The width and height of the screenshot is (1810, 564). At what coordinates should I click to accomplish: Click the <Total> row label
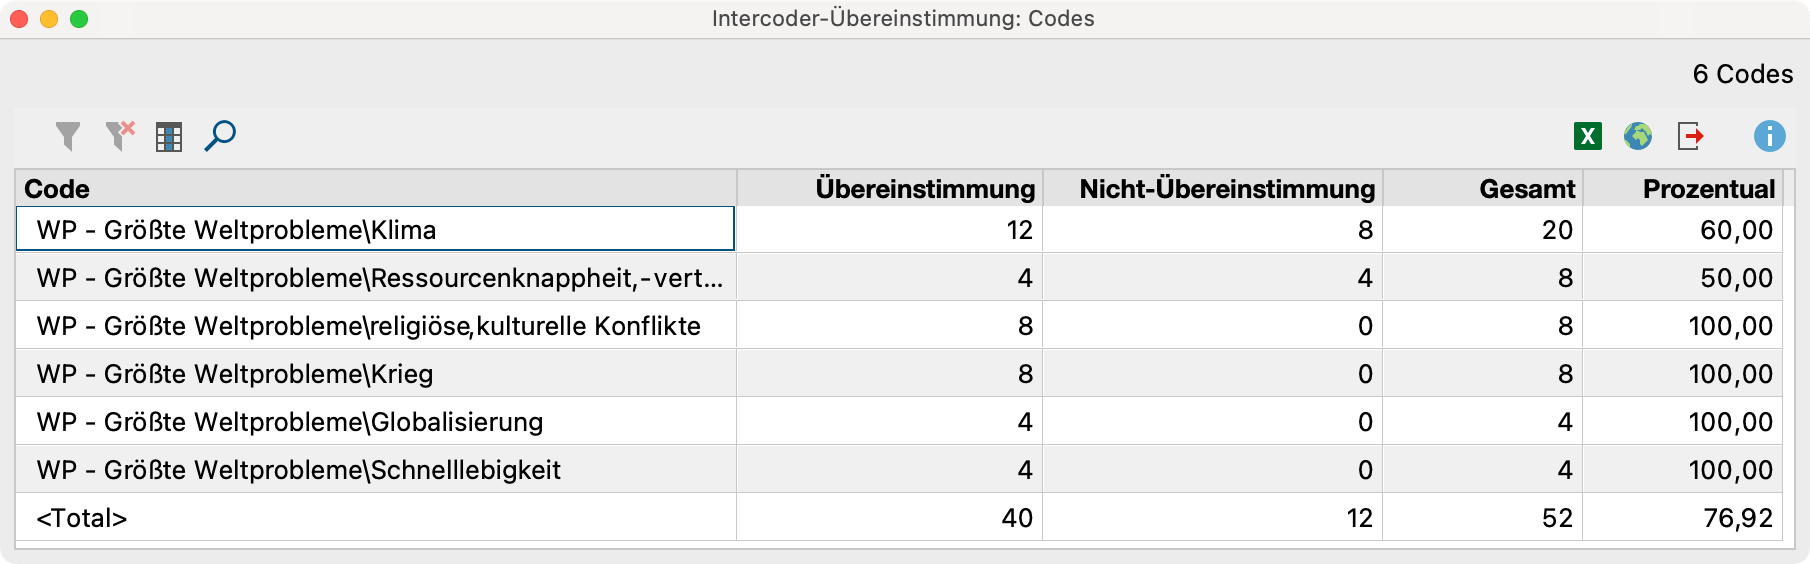tap(82, 518)
